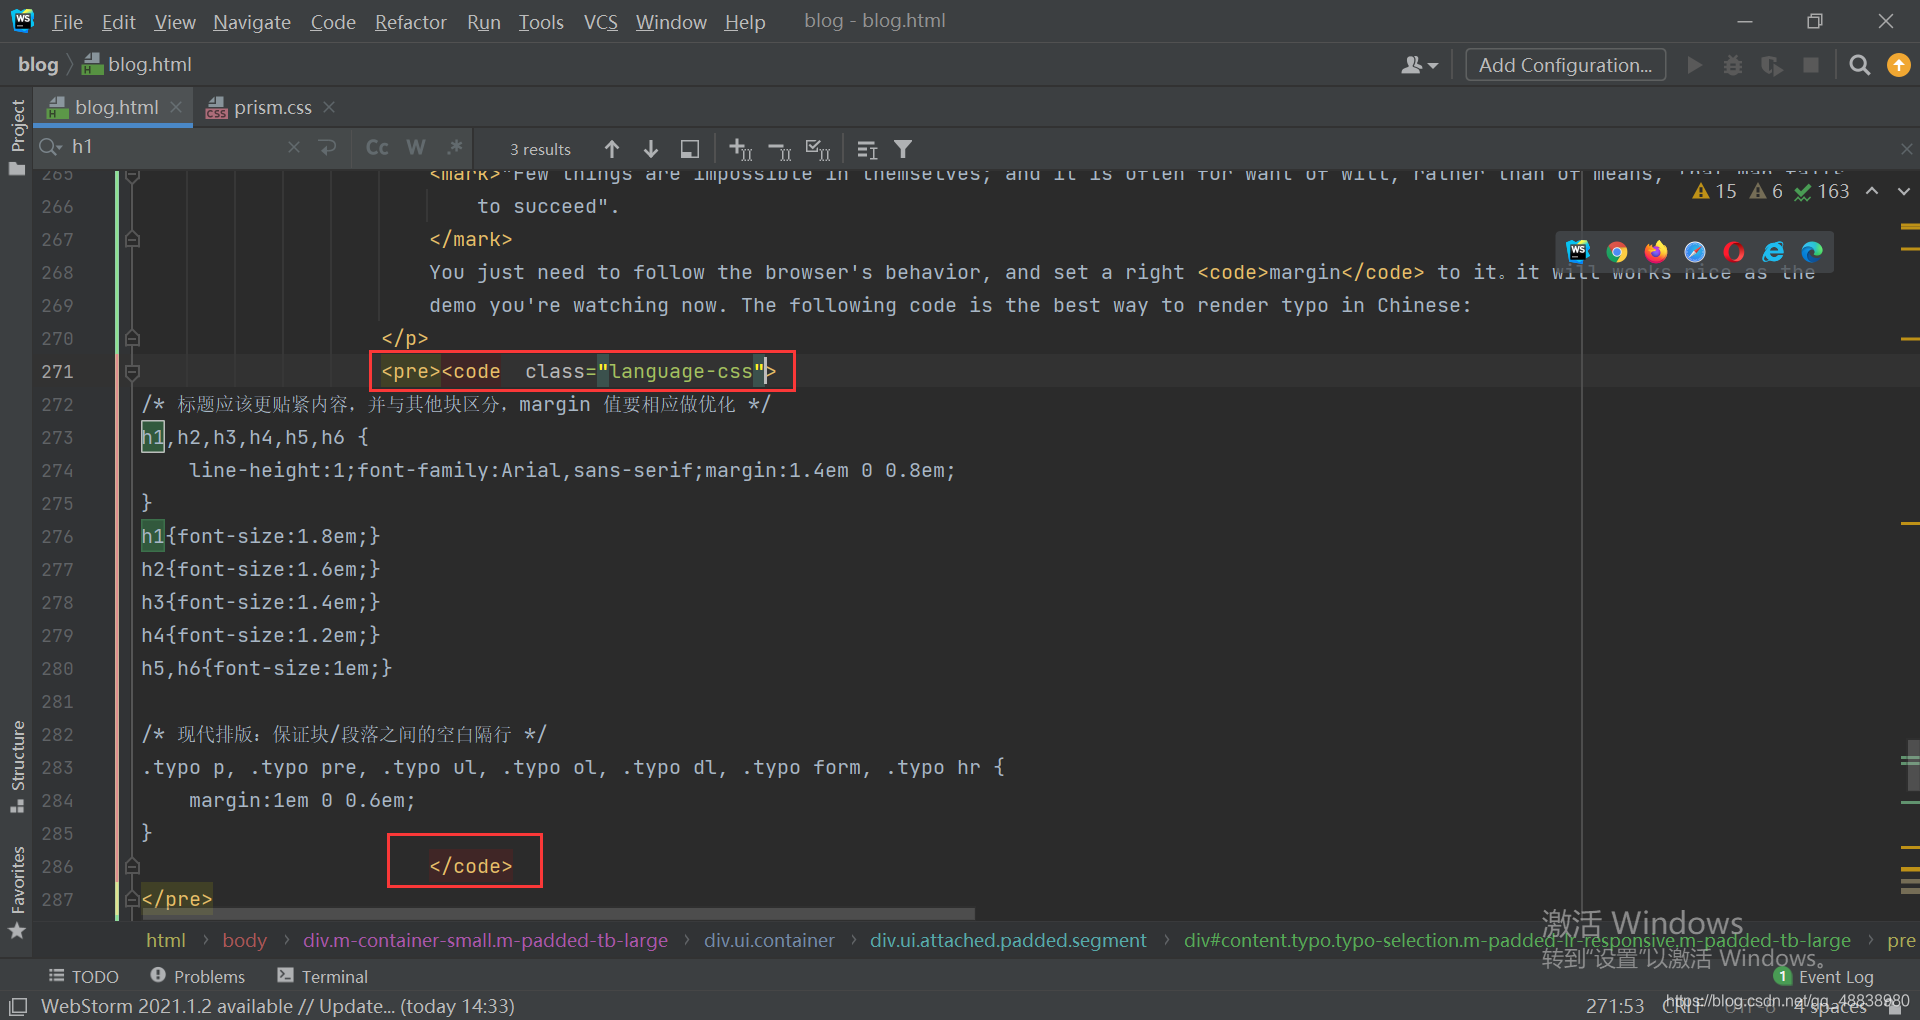Collapse the pre code block at line 271
1920x1020 pixels.
[132, 372]
